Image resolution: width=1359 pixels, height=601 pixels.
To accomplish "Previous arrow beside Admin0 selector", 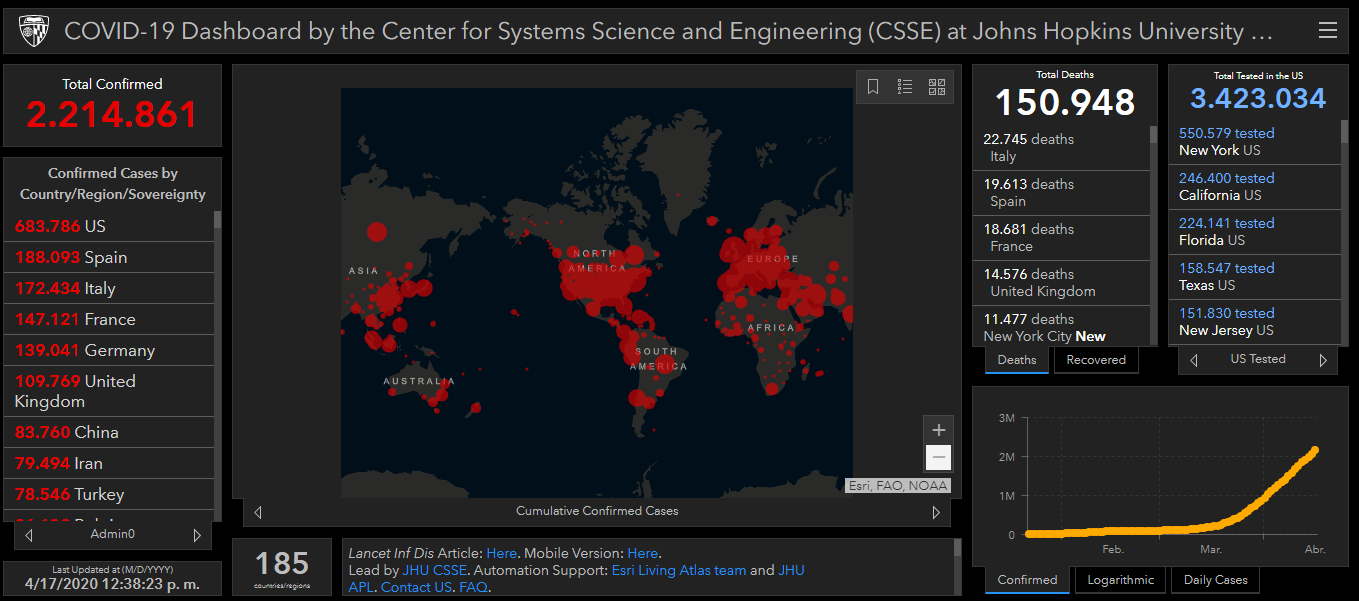I will [28, 535].
